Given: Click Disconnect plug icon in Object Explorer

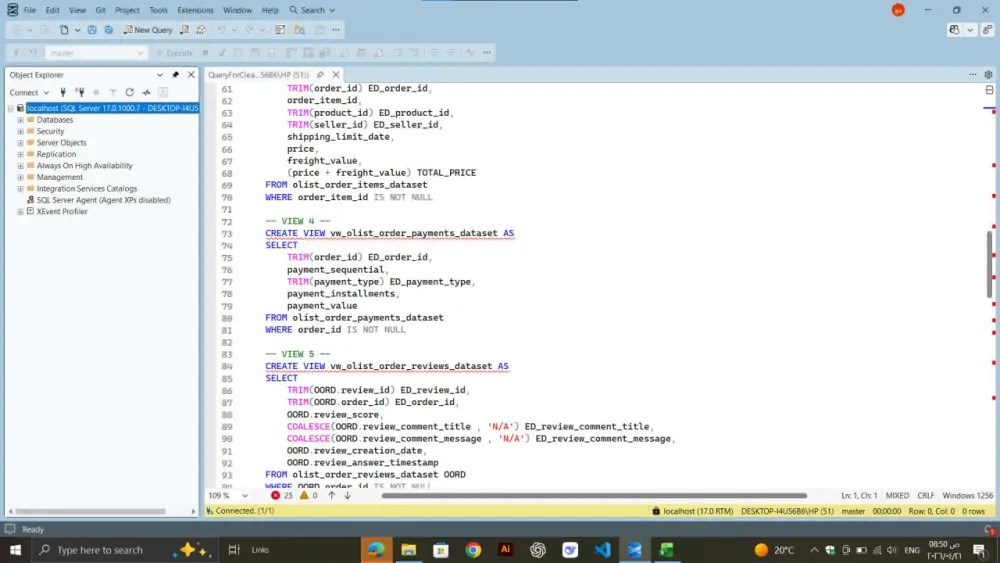Looking at the screenshot, I should (80, 92).
